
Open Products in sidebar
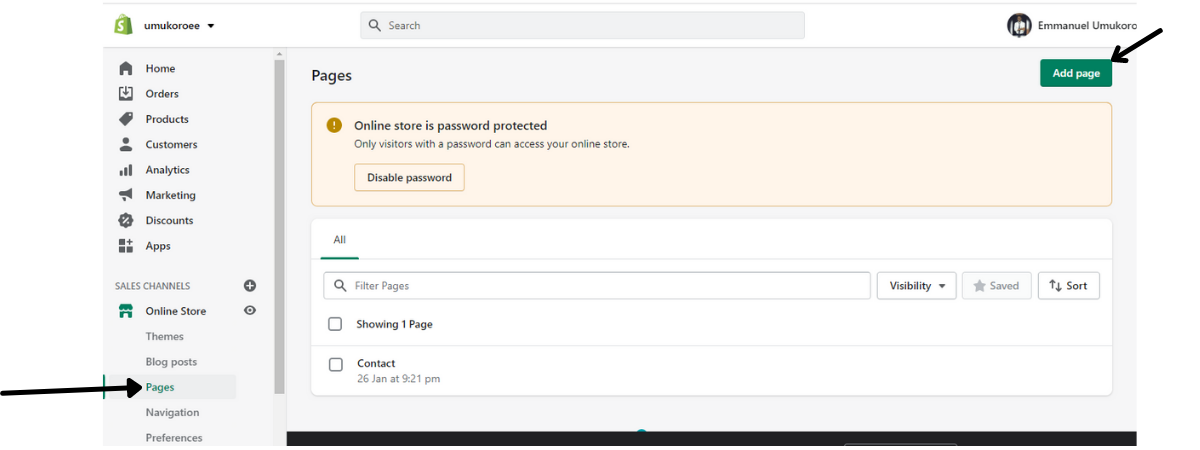[167, 119]
